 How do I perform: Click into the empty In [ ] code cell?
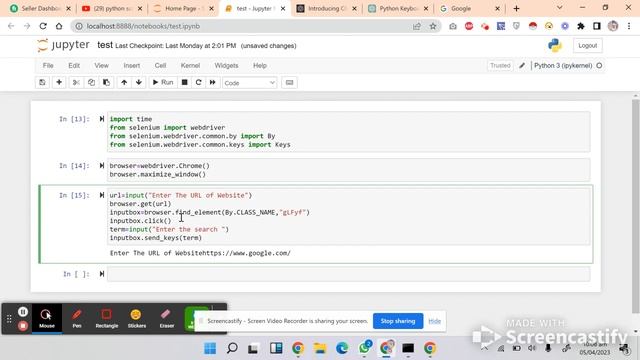click(349, 274)
